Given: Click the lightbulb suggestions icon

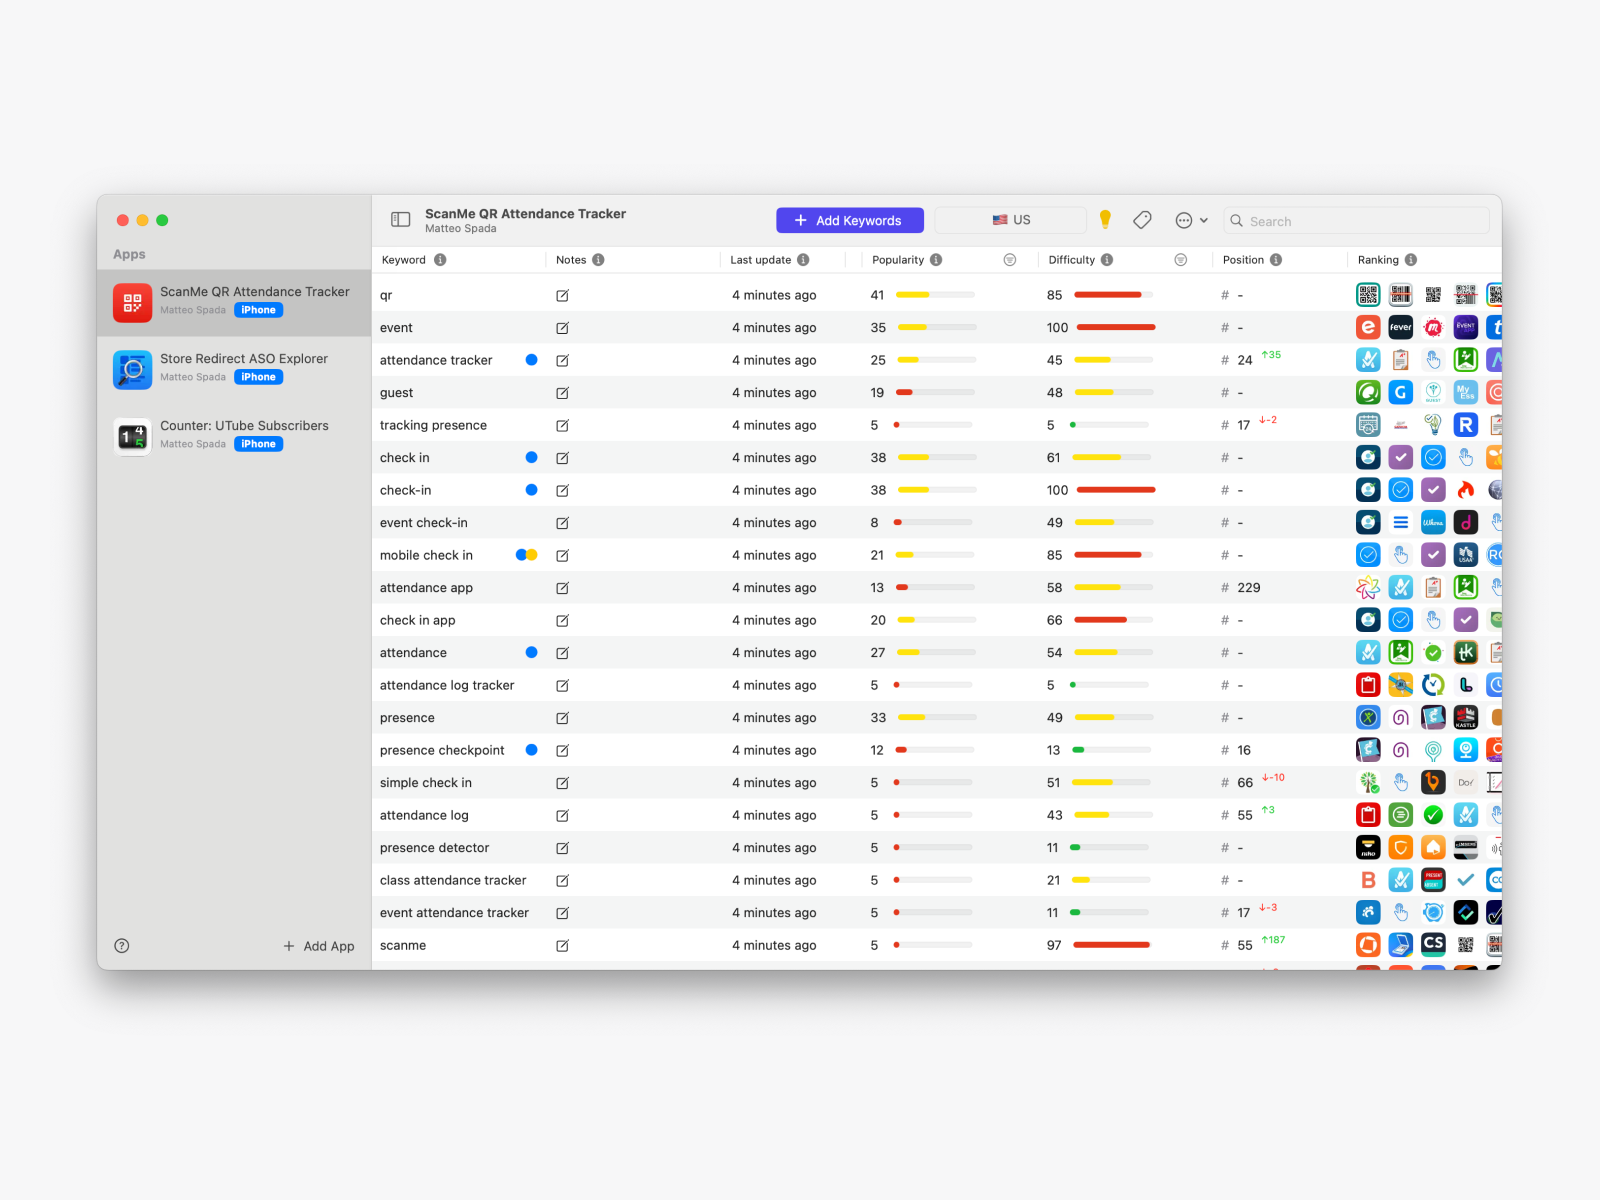Looking at the screenshot, I should tap(1105, 220).
